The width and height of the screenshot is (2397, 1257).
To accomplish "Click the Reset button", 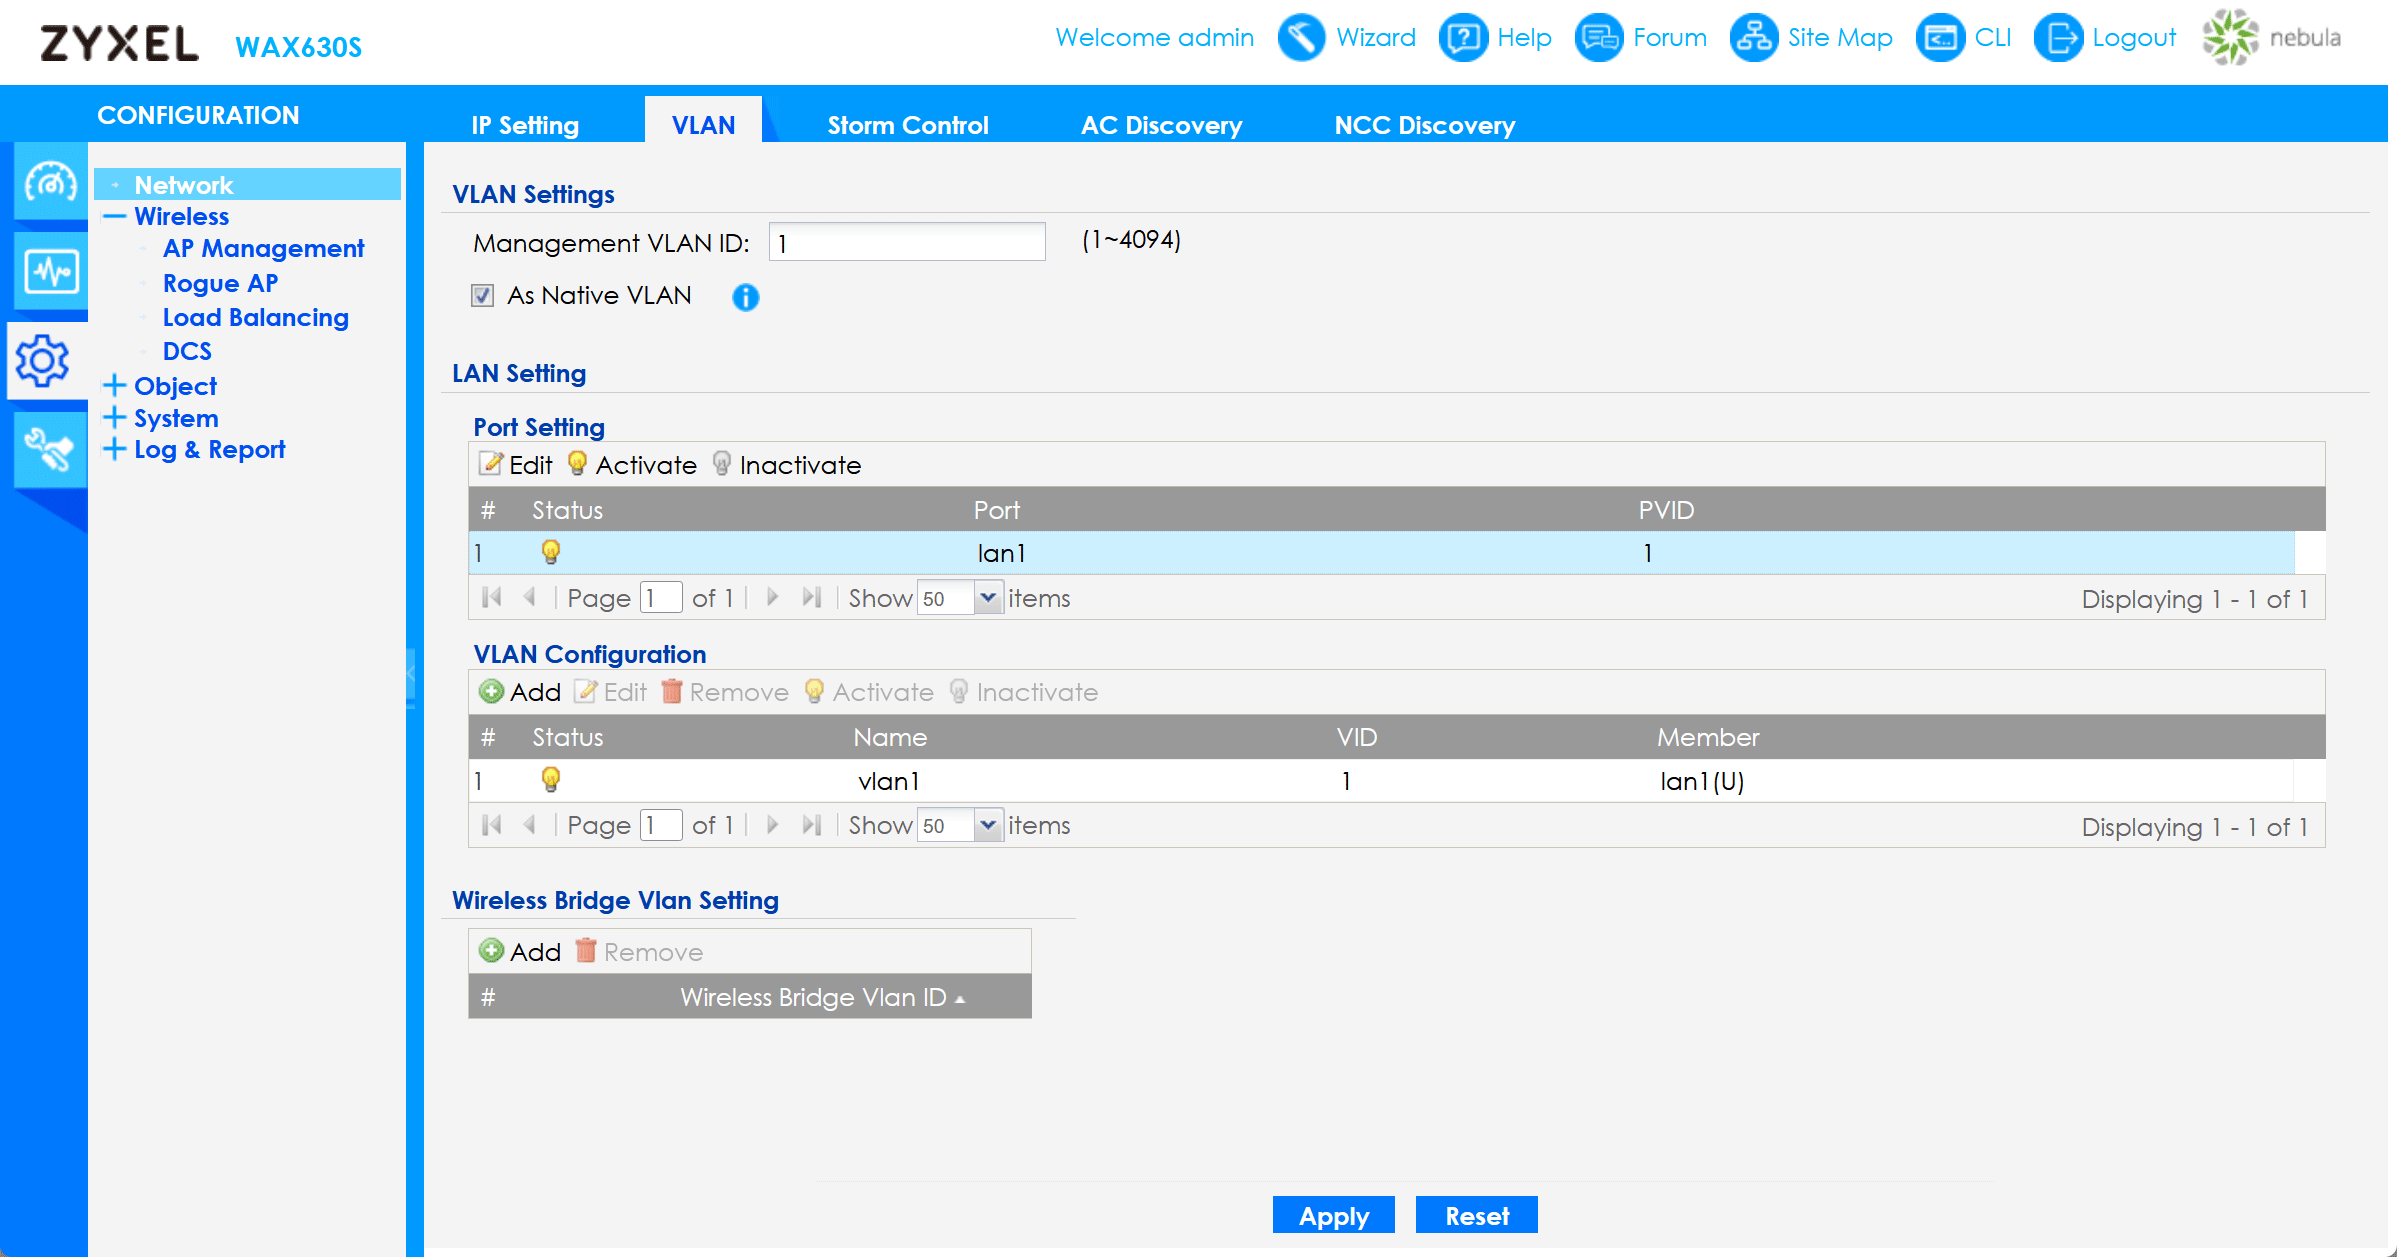I will [x=1476, y=1216].
